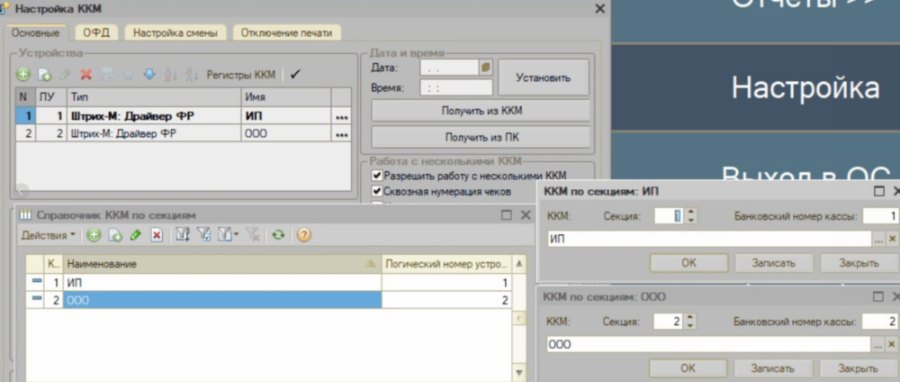Click Банковский номер кассы field in ООО window
This screenshot has height=382, width=900.
[880, 321]
